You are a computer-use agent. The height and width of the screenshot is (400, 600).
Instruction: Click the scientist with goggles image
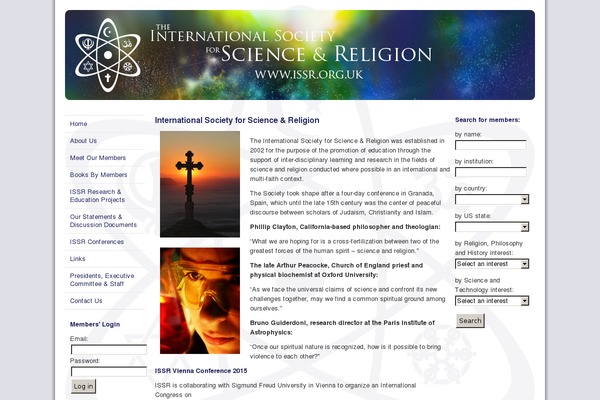[x=200, y=300]
